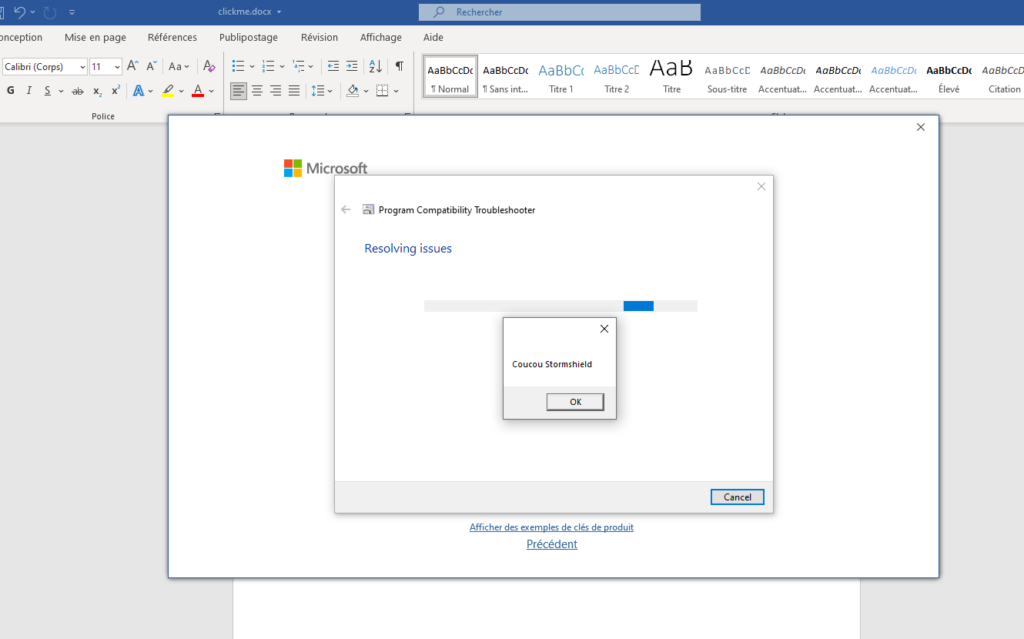Select the Normal style thumbnail

pos(450,77)
